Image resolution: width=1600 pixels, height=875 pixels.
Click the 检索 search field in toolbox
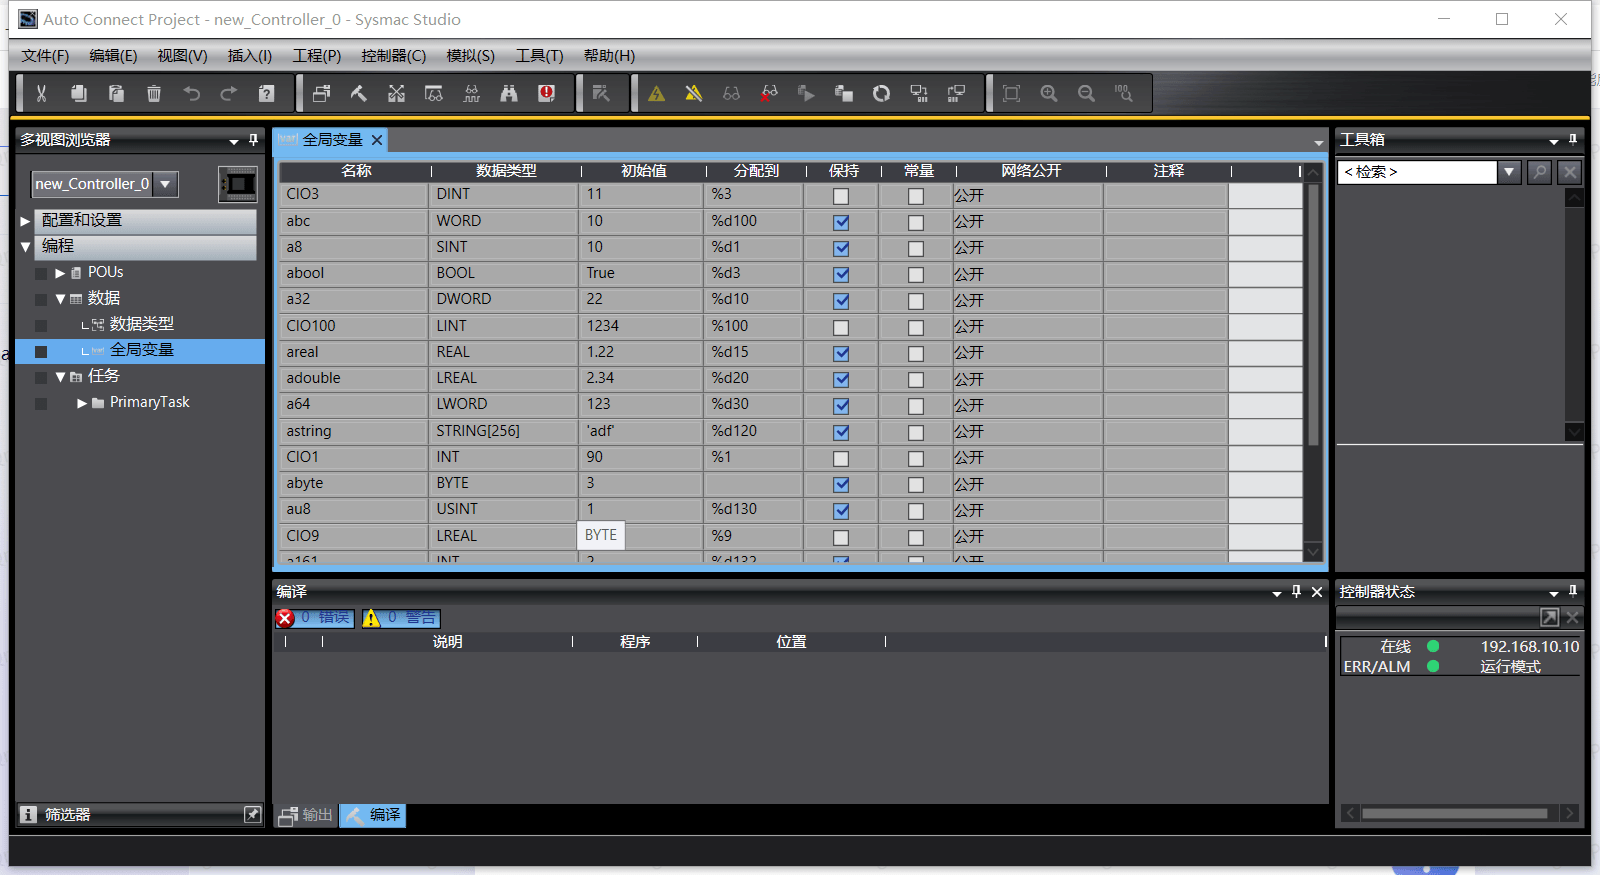1416,172
